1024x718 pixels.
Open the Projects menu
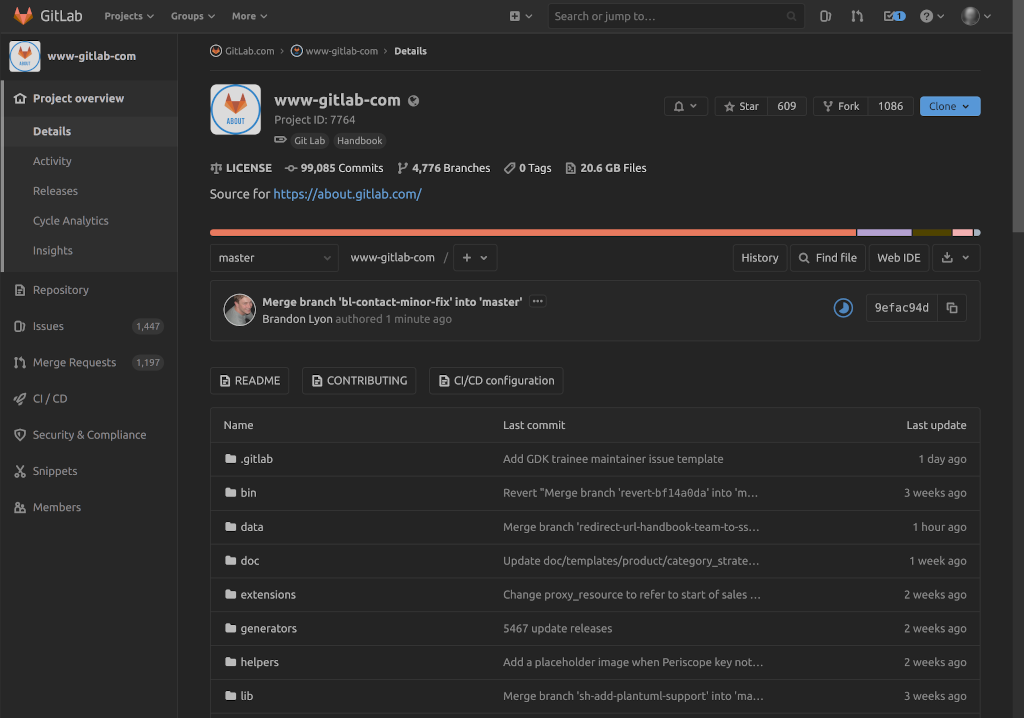[127, 15]
